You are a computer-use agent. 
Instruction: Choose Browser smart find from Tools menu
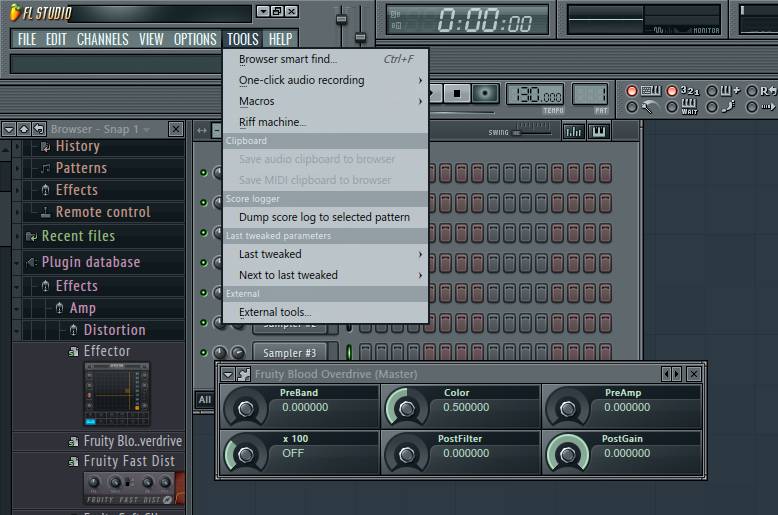325,59
